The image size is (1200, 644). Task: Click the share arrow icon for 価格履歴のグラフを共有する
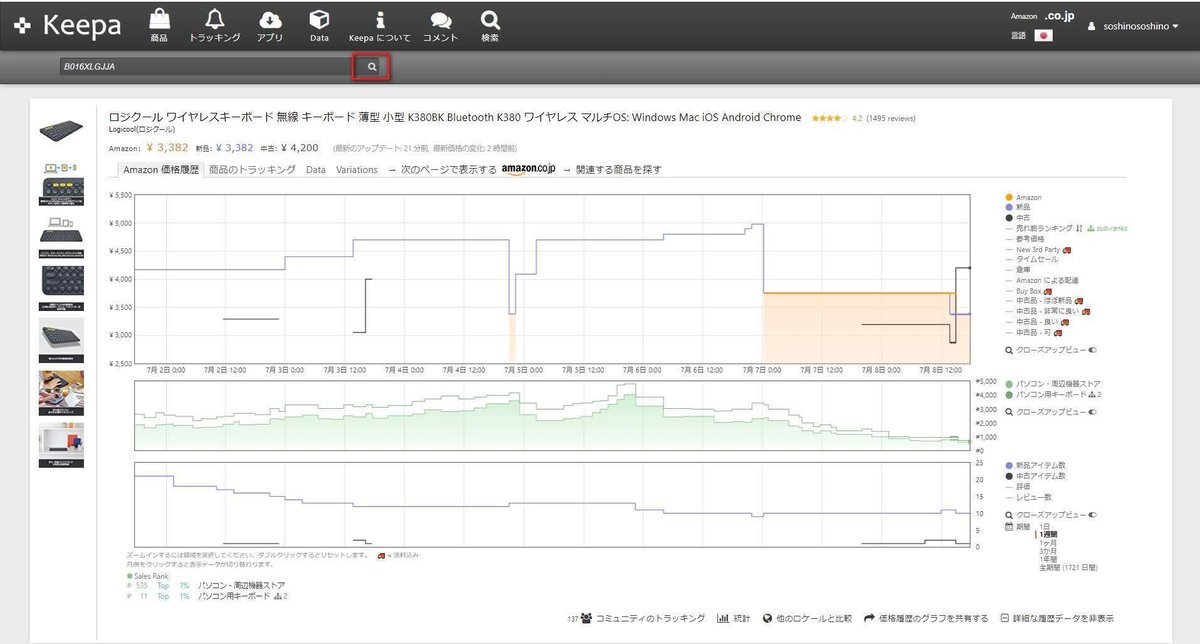869,618
